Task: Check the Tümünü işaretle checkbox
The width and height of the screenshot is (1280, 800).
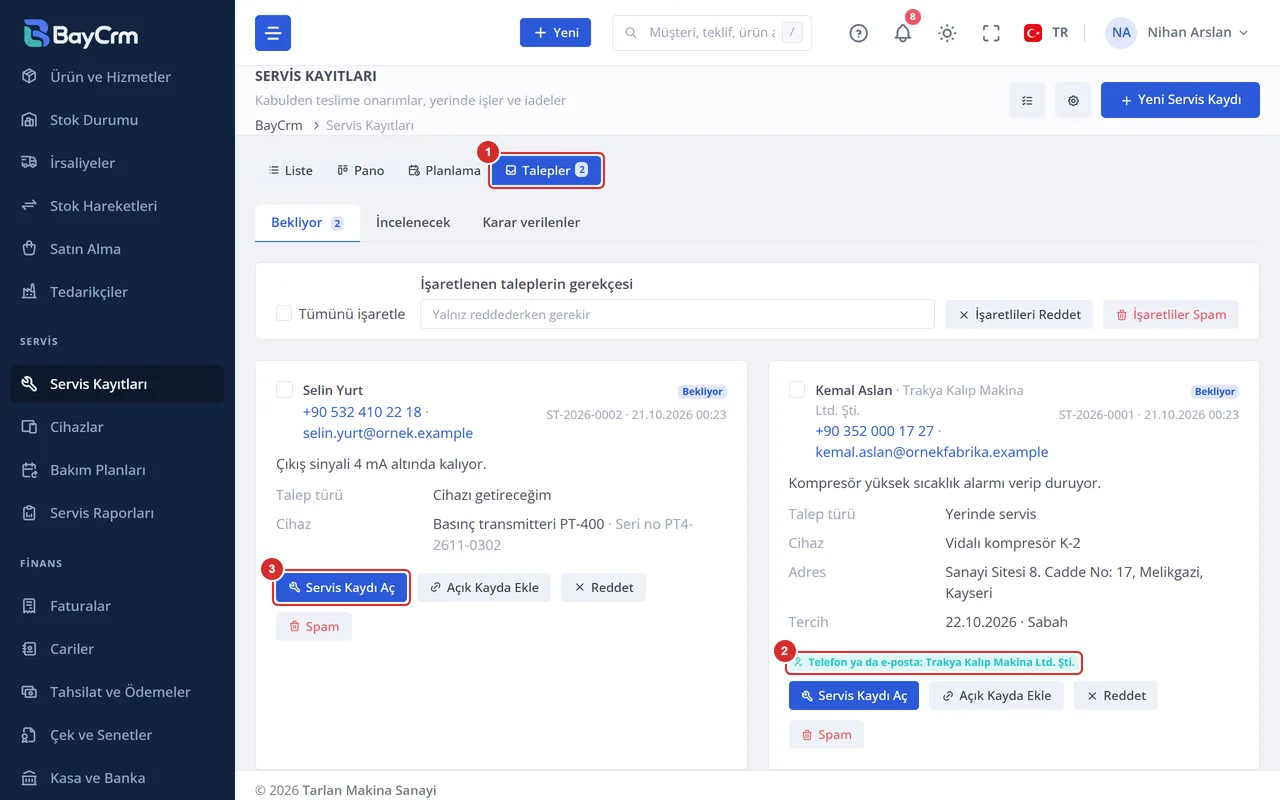Action: (x=284, y=314)
